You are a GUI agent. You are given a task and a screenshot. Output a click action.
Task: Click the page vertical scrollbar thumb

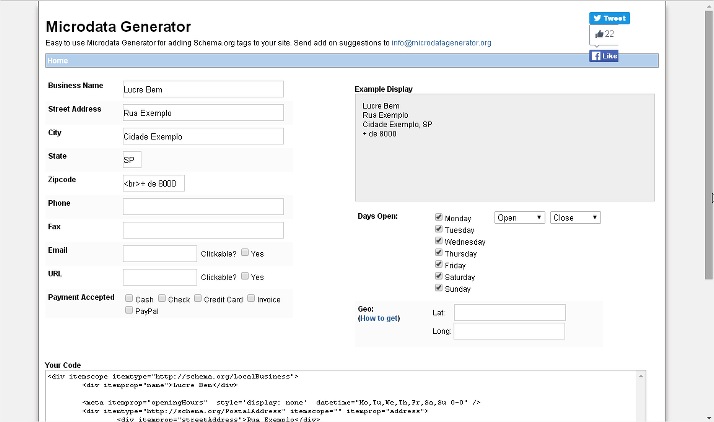point(709,145)
